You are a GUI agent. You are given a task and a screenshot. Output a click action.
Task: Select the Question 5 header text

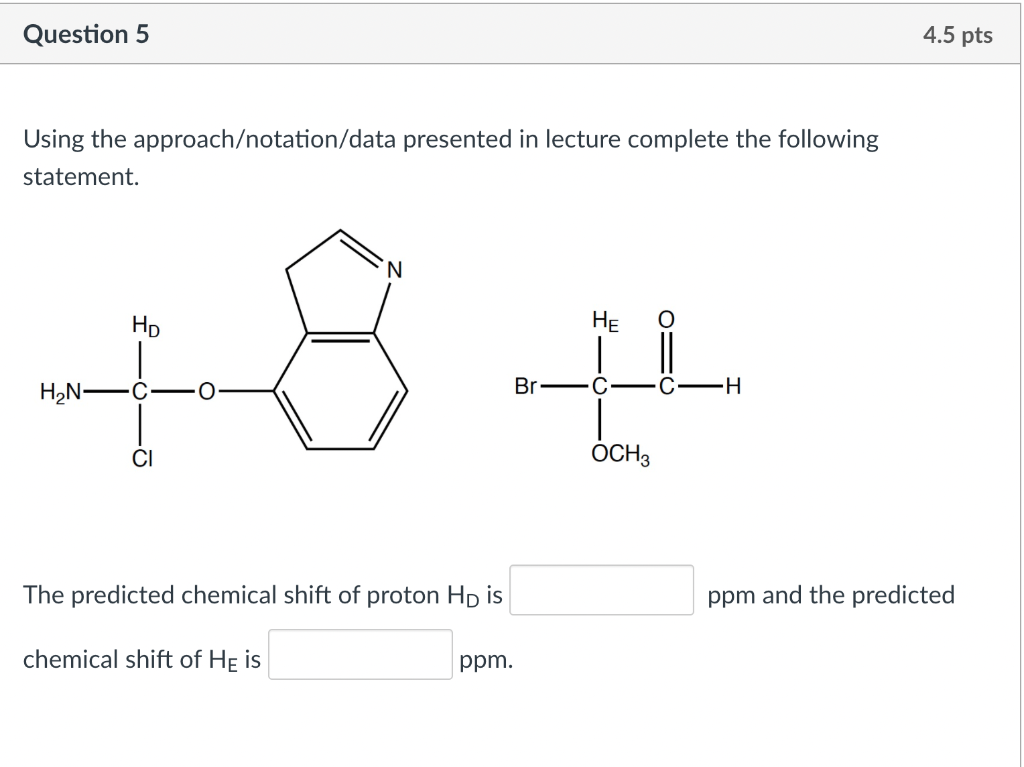87,33
